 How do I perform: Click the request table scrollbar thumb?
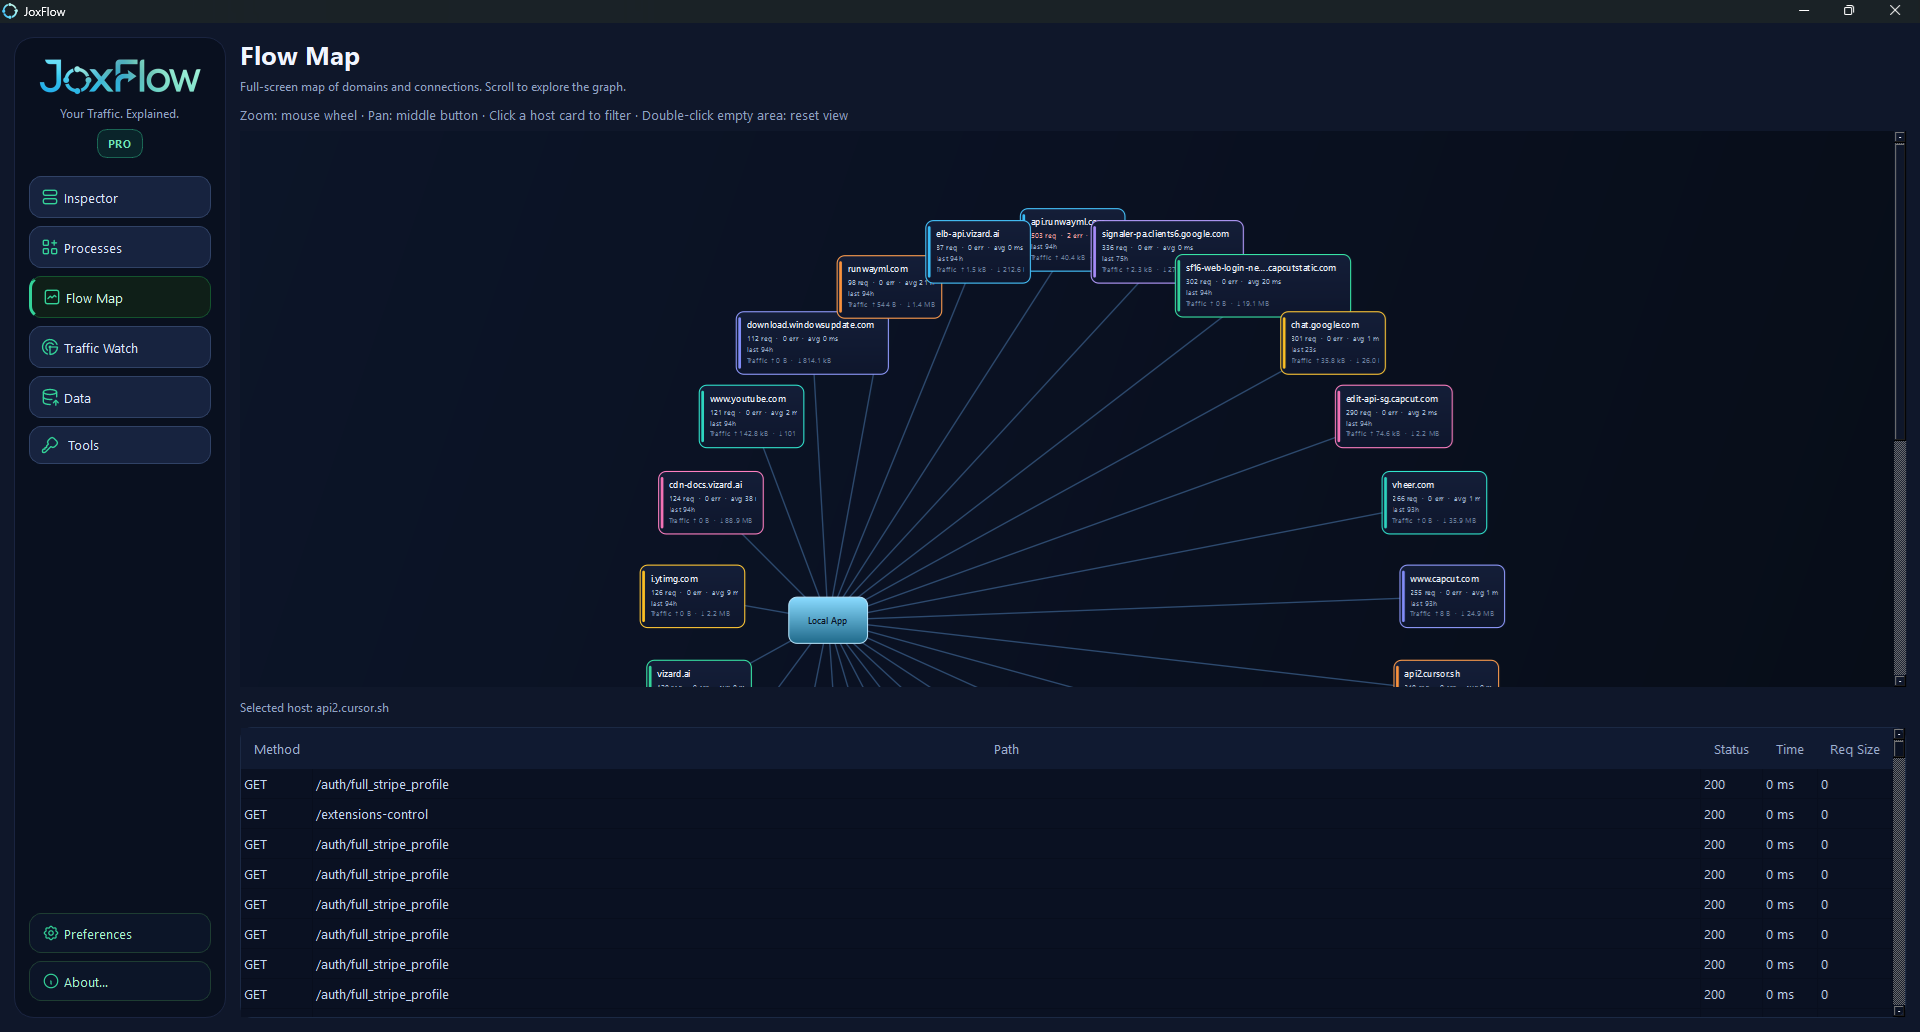(x=1900, y=748)
